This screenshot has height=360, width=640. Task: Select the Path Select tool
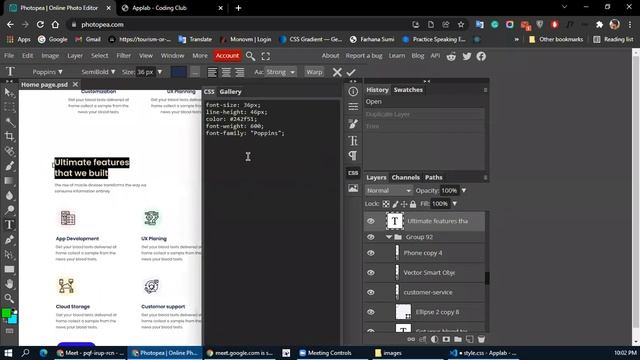pyautogui.click(x=9, y=254)
